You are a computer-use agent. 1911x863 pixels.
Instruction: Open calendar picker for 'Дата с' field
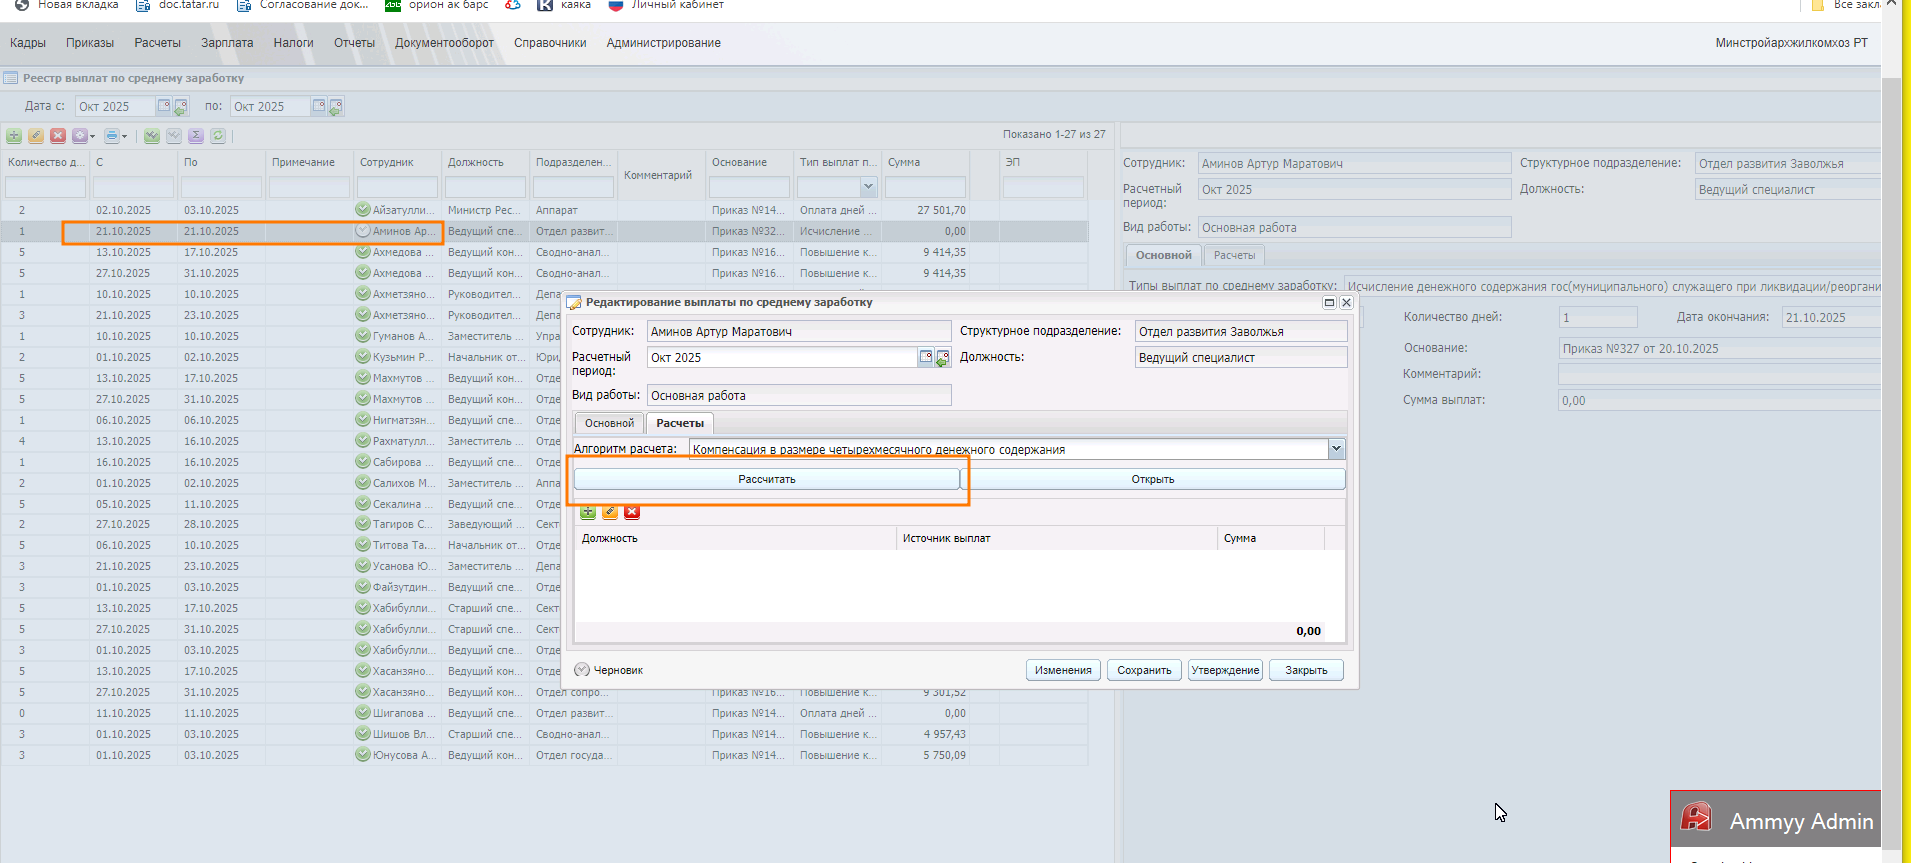164,106
